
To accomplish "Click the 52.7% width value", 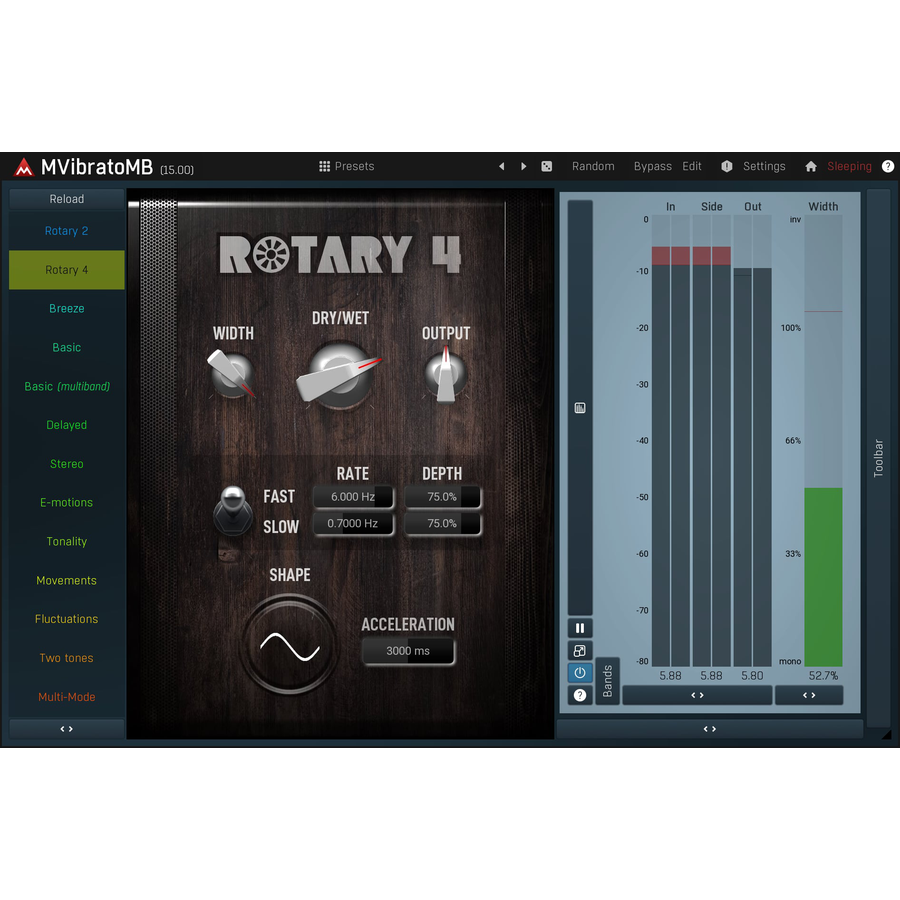I will tap(823, 676).
